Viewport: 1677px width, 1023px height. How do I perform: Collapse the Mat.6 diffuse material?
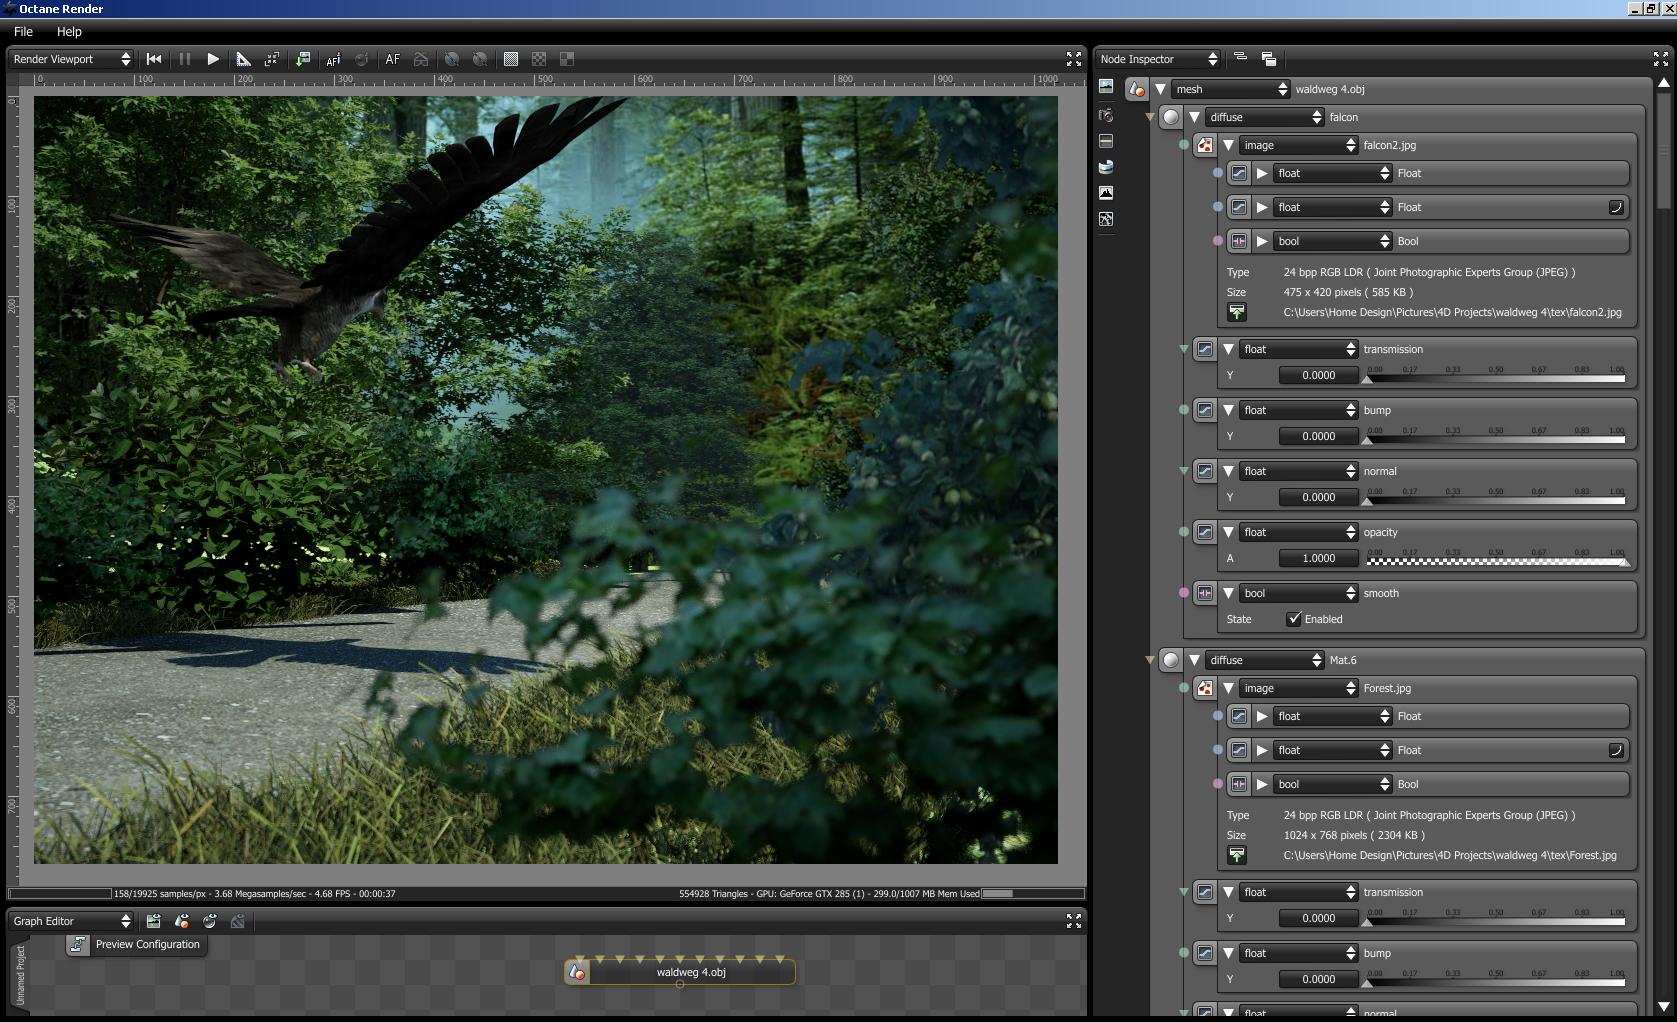pyautogui.click(x=1194, y=660)
